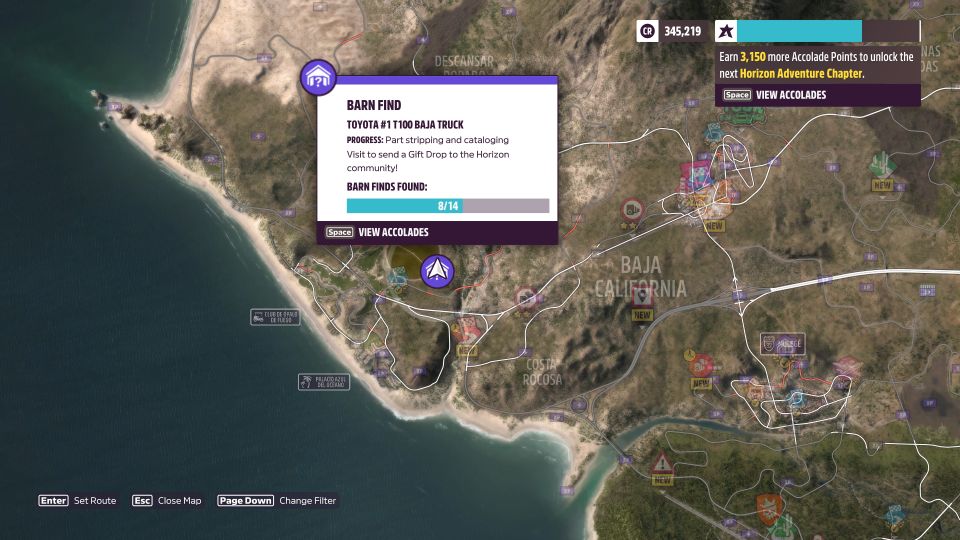
Task: Select the purple striped drag strip marker
Action: [x=928, y=290]
